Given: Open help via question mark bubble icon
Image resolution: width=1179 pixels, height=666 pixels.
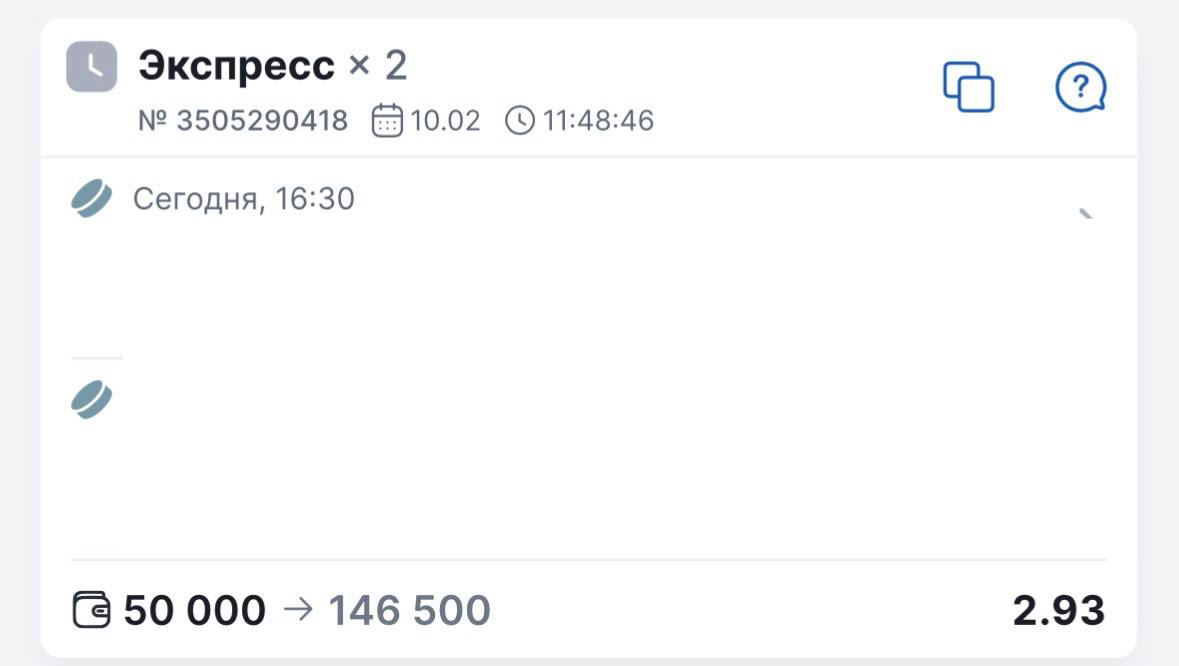Looking at the screenshot, I should pos(1080,88).
